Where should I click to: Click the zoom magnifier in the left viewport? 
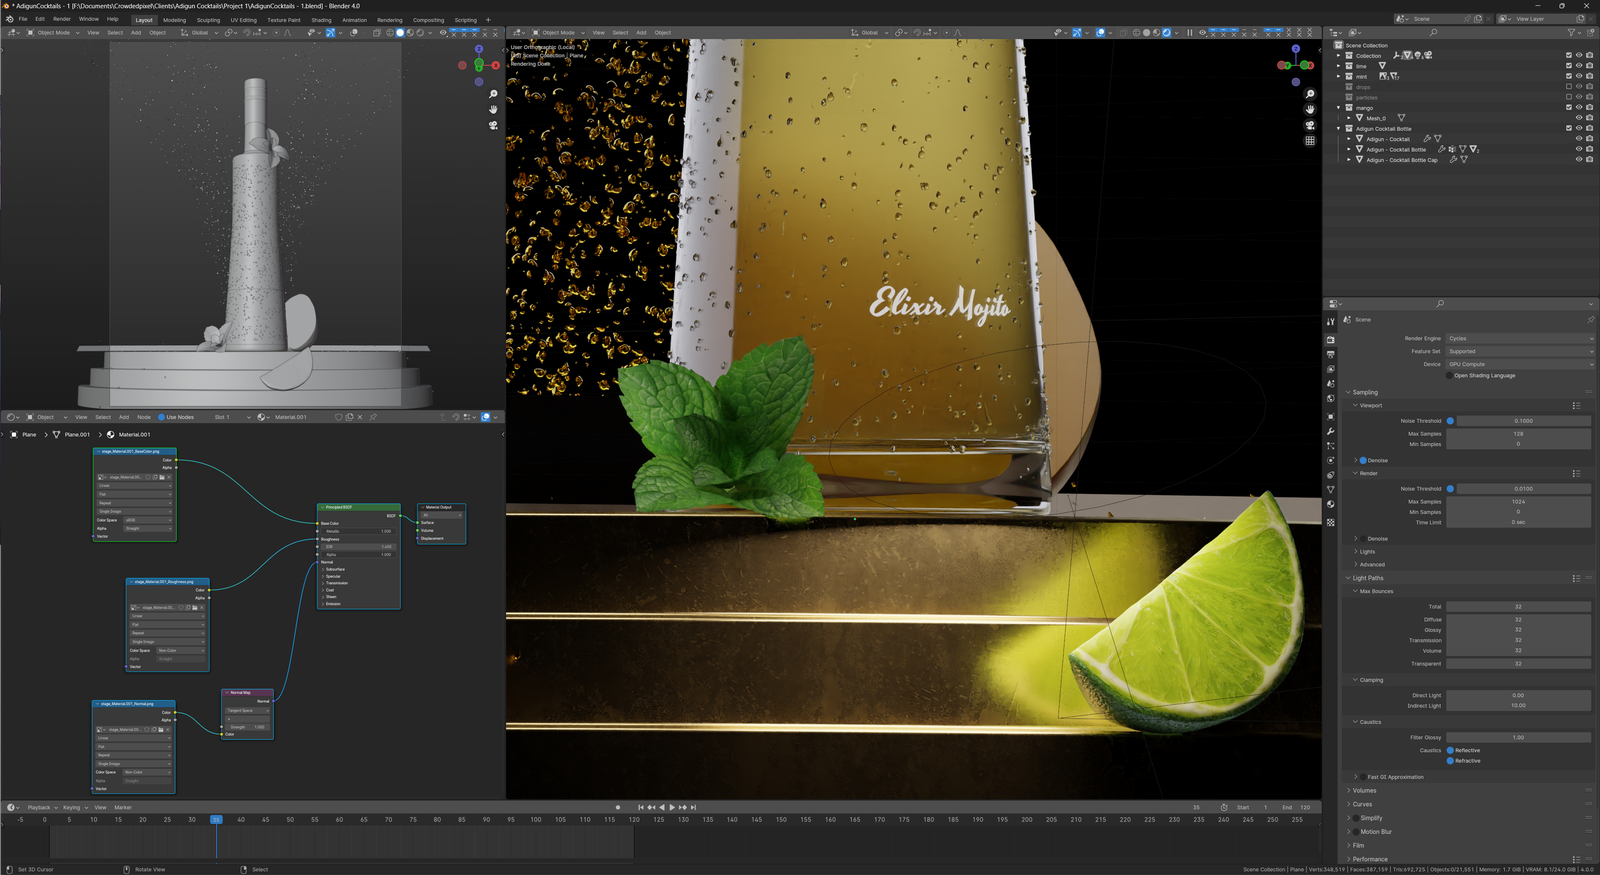[x=493, y=94]
